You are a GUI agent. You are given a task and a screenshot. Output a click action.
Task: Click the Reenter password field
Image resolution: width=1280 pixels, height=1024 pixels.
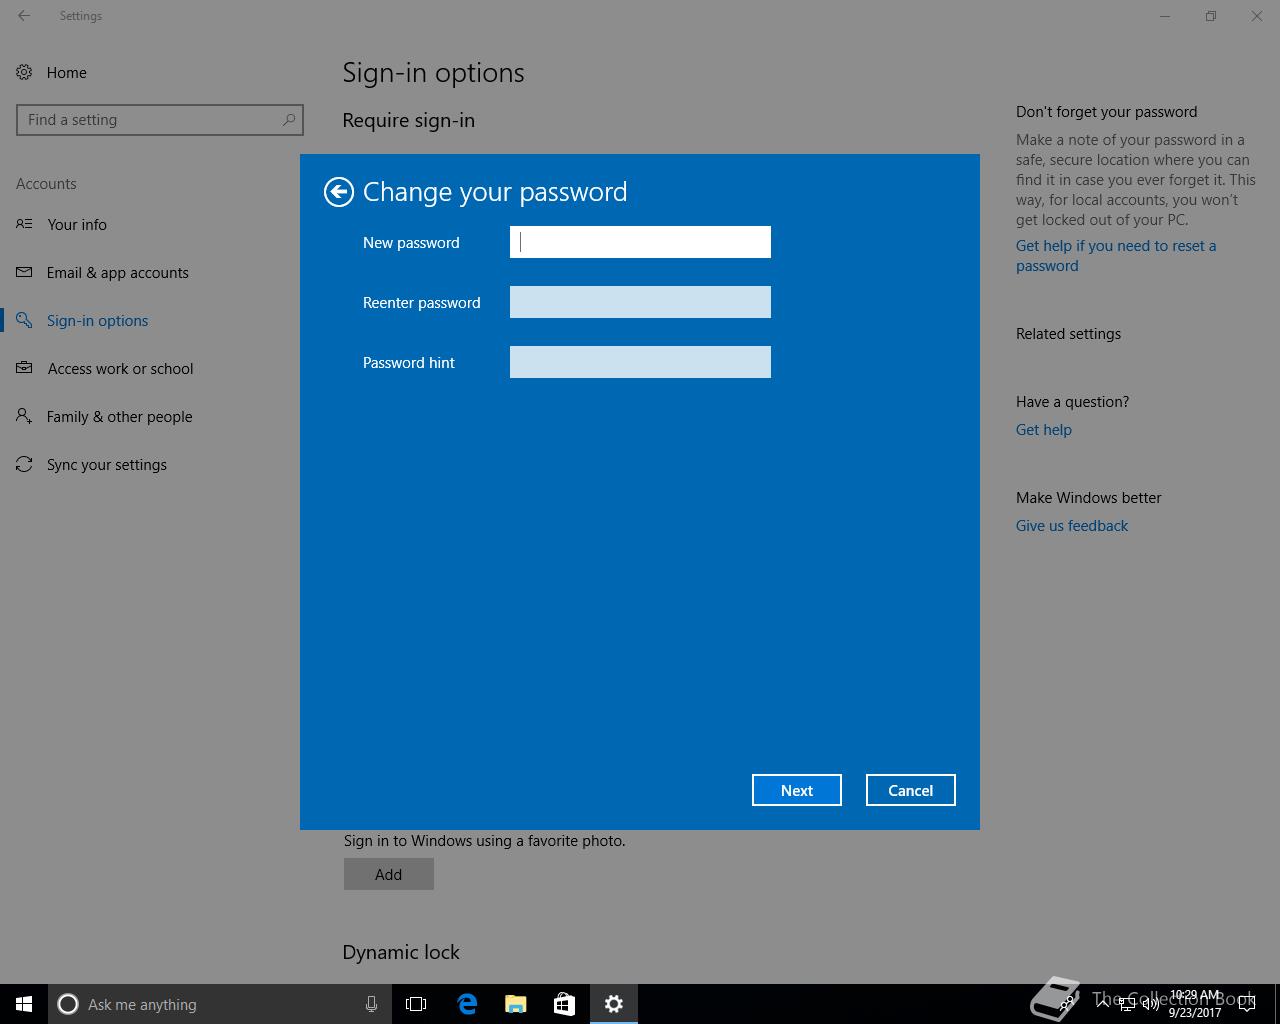640,302
